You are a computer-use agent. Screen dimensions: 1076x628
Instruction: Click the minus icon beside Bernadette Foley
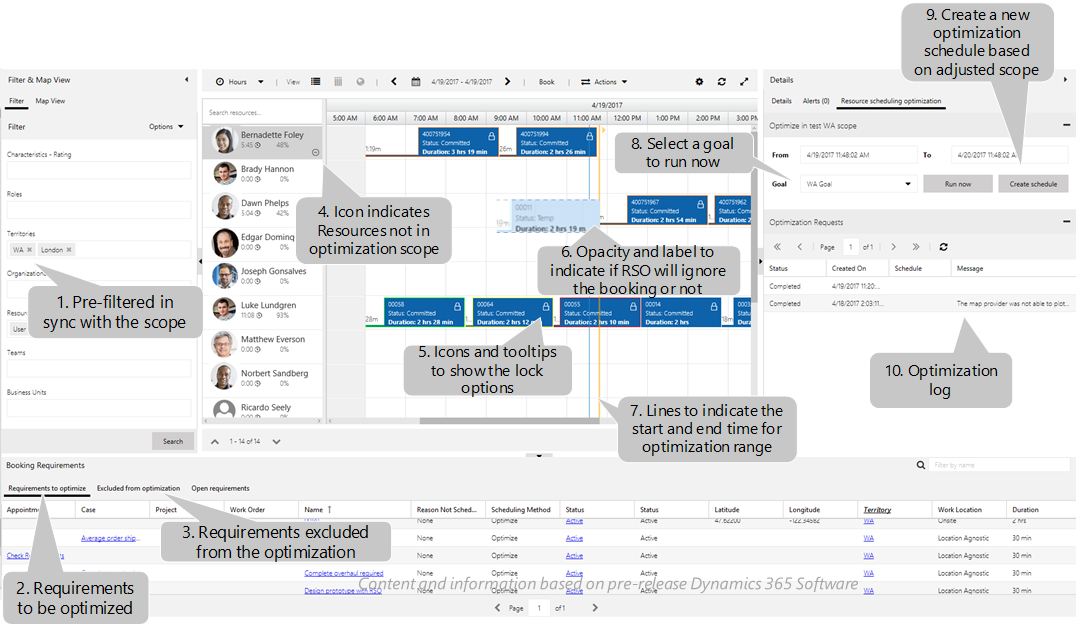[x=314, y=152]
